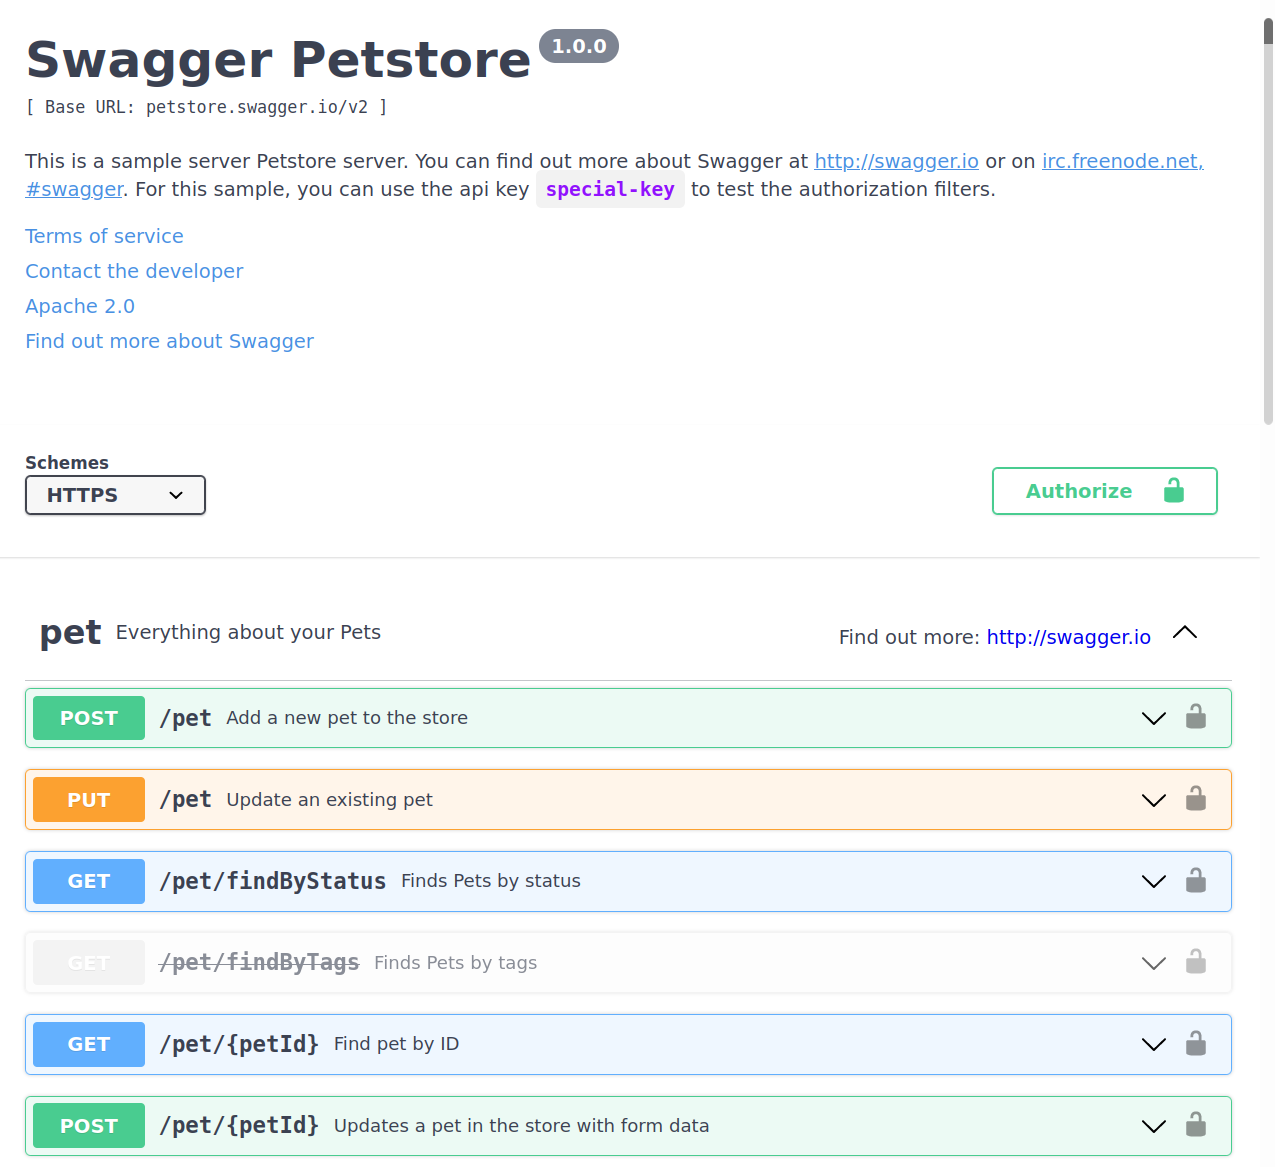Screen dimensions: 1275x1167
Task: Click lock icon on POST /pet/{petId} row
Action: [1196, 1125]
